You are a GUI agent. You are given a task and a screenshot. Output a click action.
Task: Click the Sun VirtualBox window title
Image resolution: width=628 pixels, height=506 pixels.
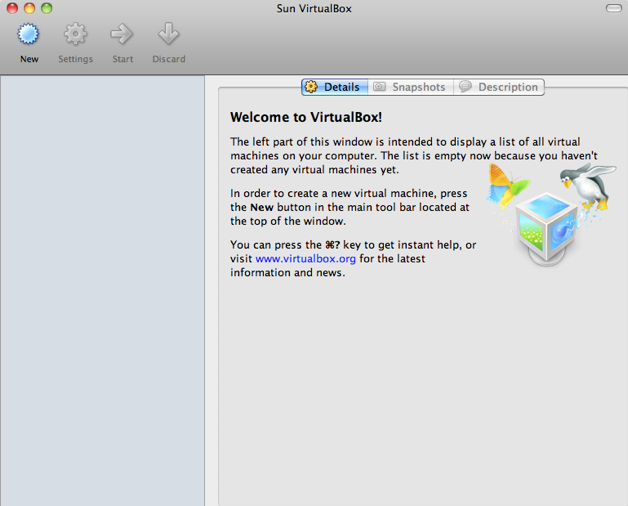[x=314, y=9]
